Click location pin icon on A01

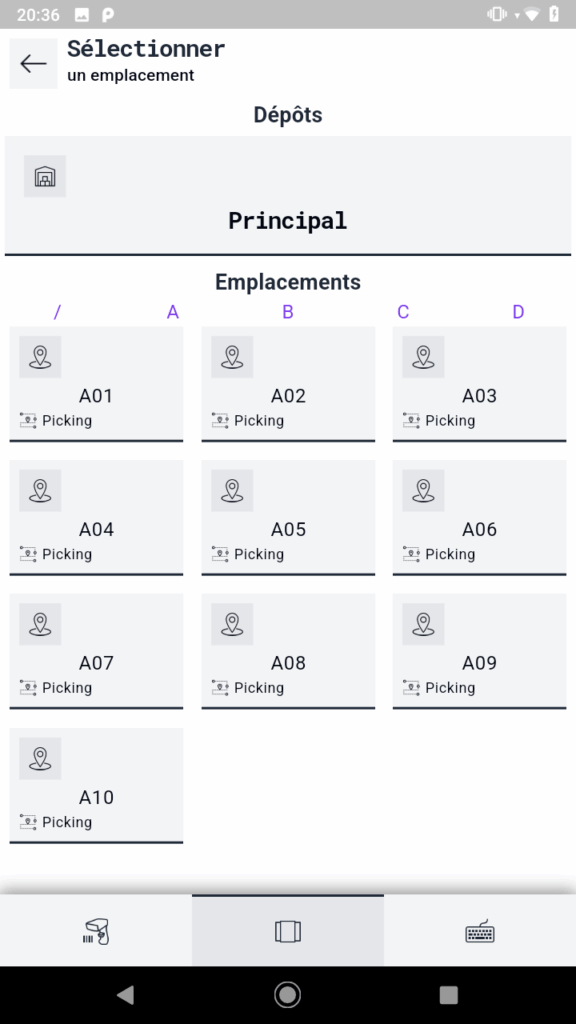40,357
